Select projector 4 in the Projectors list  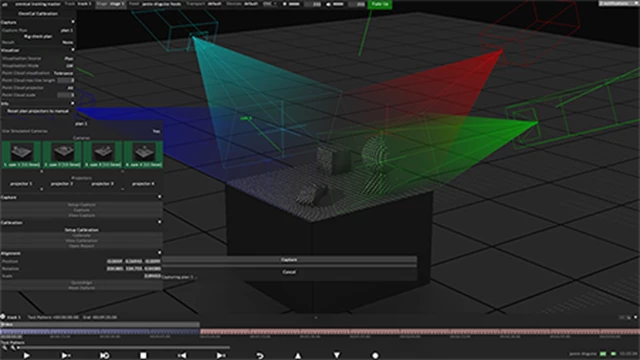tap(143, 184)
